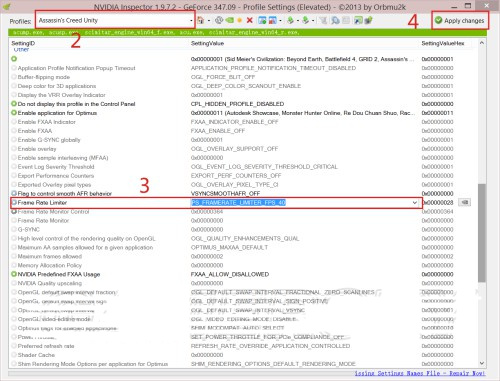Viewport: 500px width, 381px height.
Task: Click the green application executables bar
Action: coord(247,32)
